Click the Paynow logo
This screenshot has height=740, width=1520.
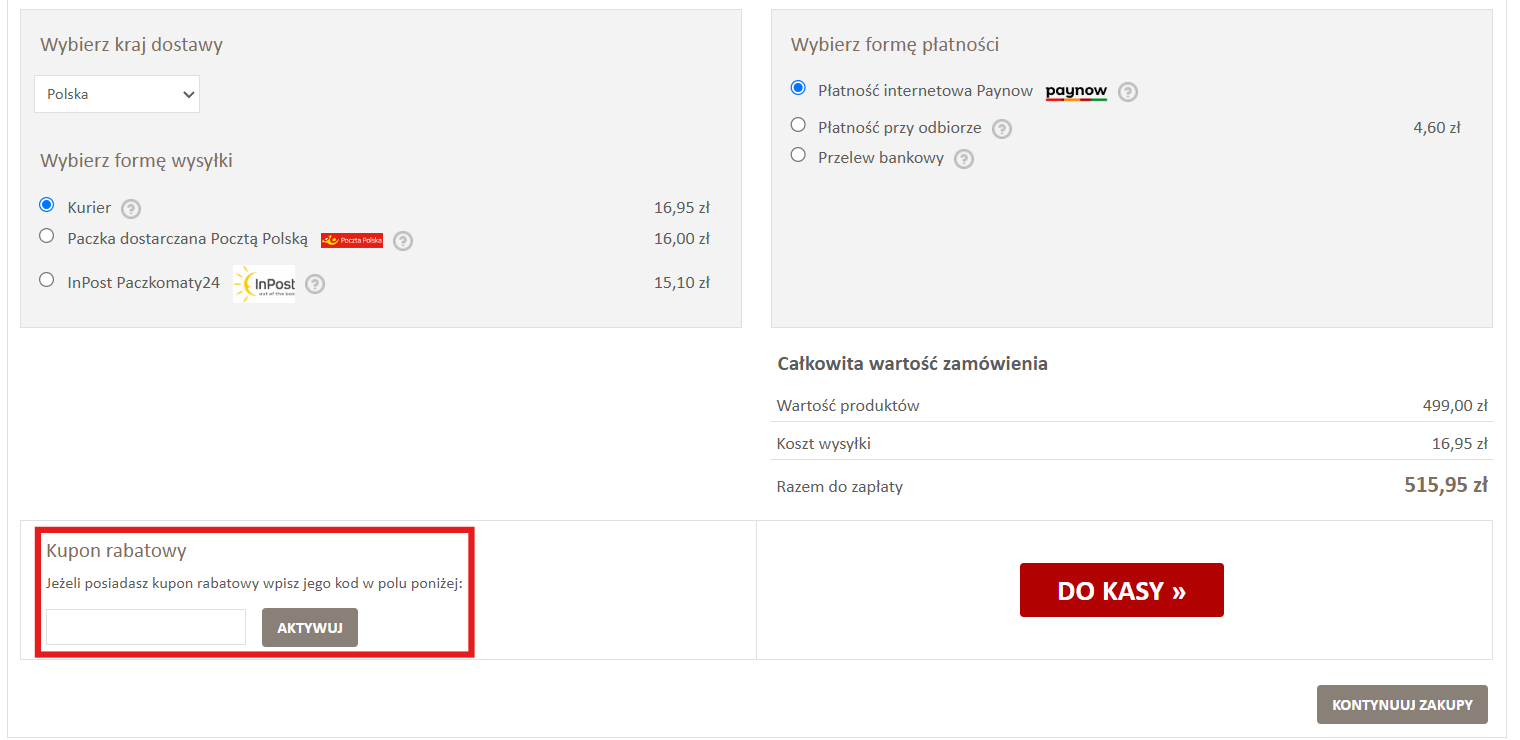pyautogui.click(x=1076, y=92)
